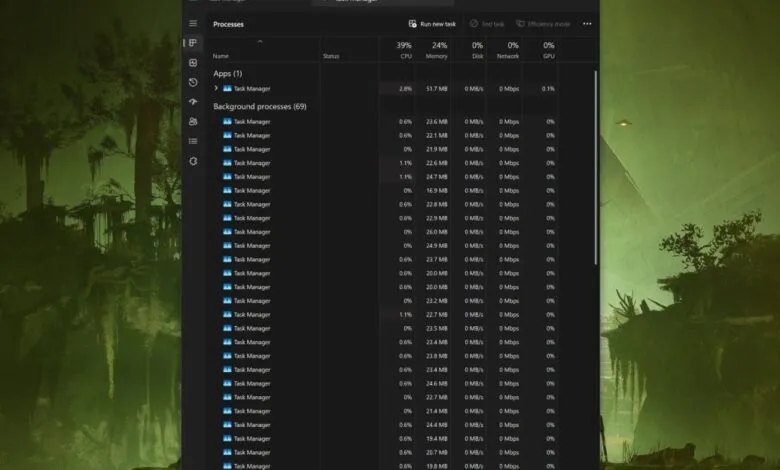Click the 23.8 MB memory cell
The width and height of the screenshot is (780, 470).
437,356
